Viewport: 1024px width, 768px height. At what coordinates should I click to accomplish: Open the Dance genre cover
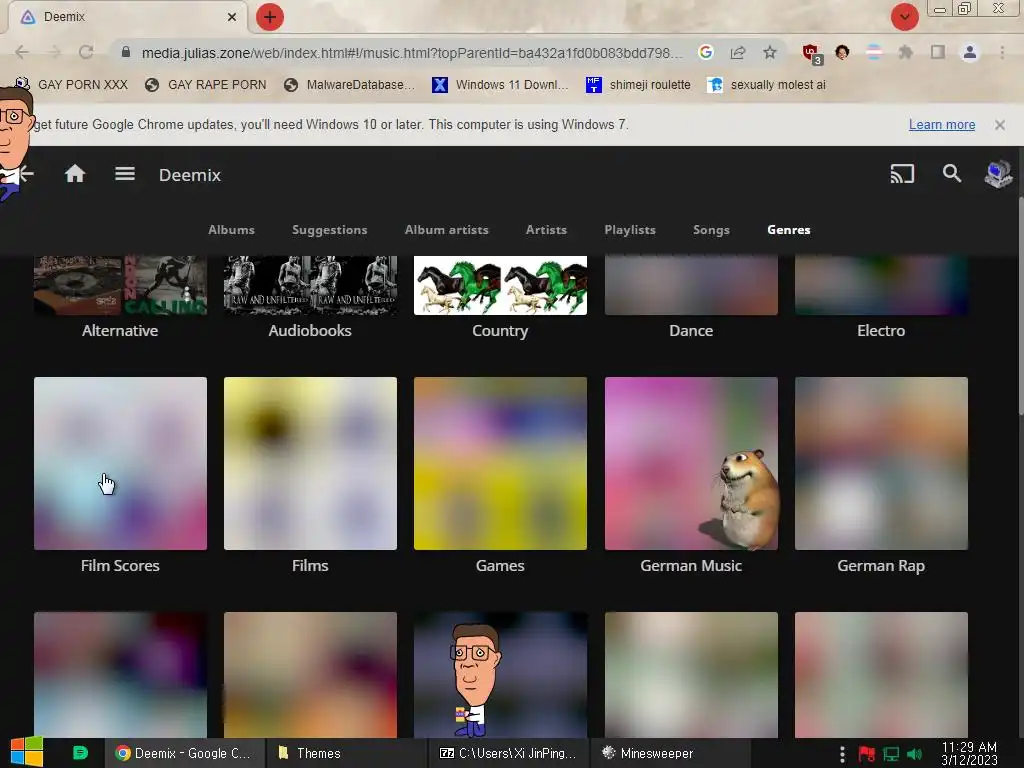tap(691, 285)
